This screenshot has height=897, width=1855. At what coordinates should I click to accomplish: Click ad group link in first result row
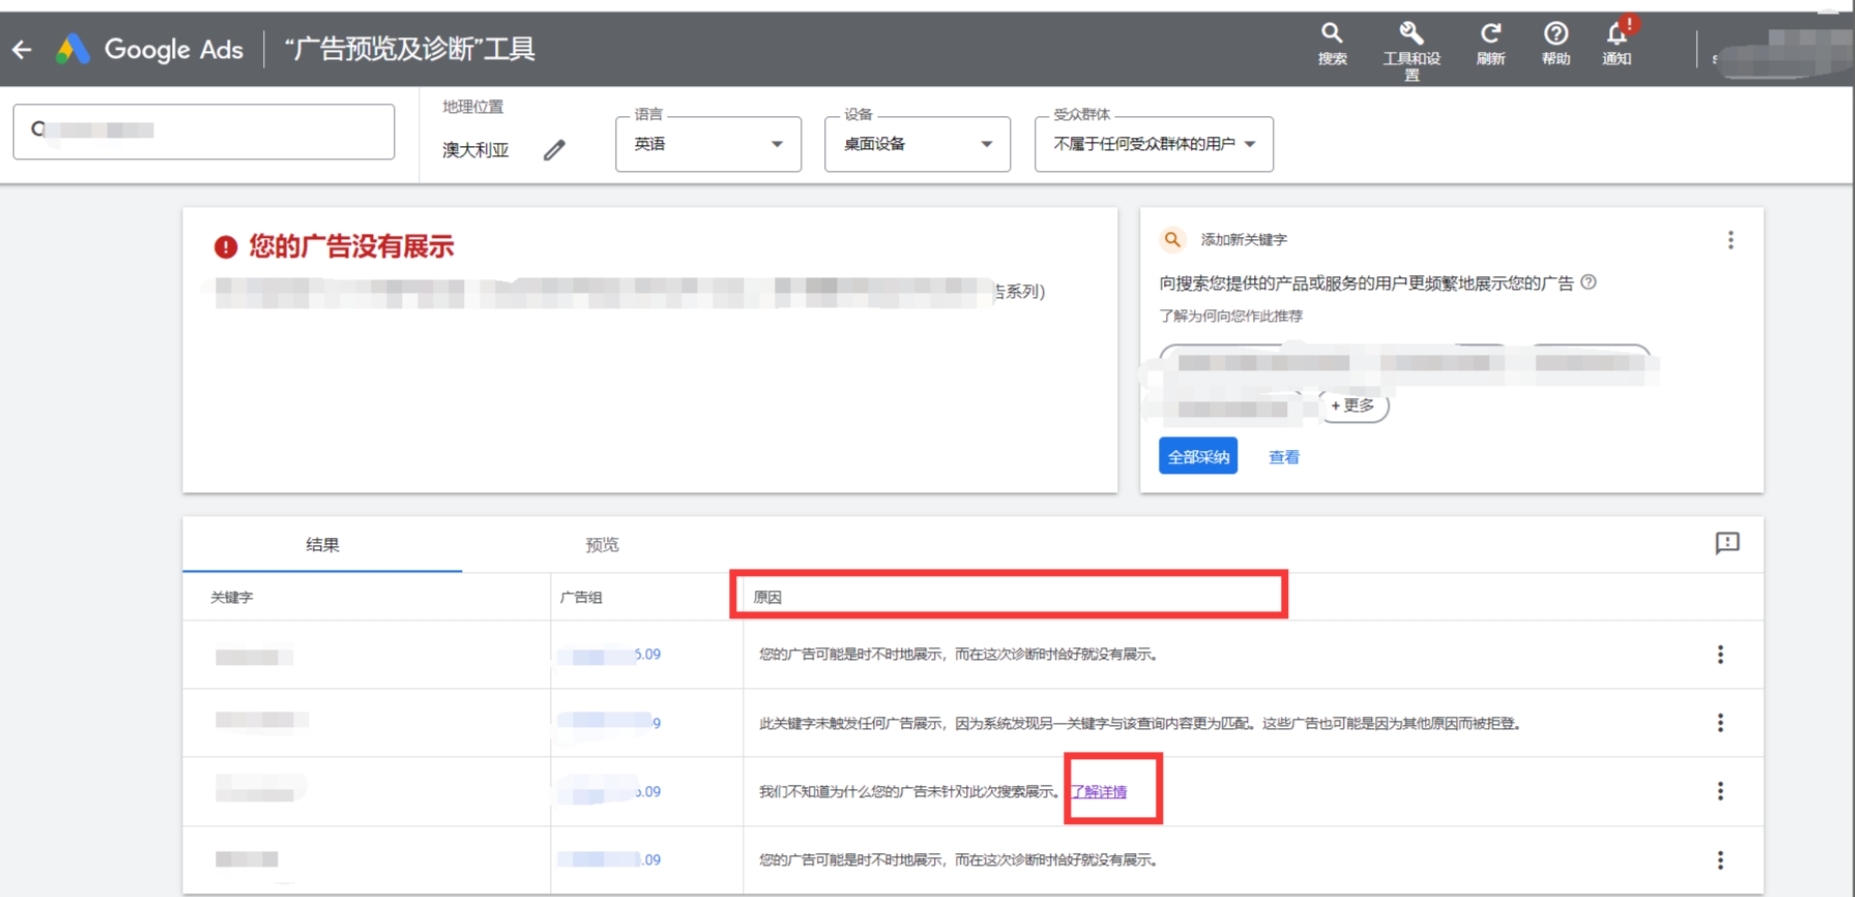coord(610,655)
